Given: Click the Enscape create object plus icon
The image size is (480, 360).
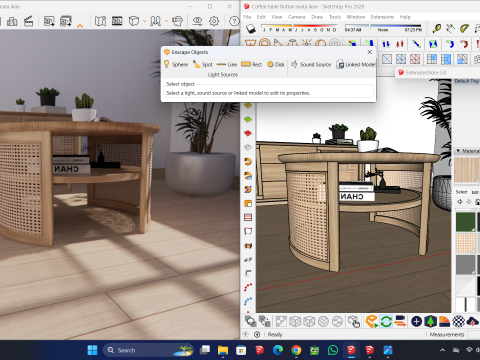Looking at the screenshot, I should coord(416,322).
